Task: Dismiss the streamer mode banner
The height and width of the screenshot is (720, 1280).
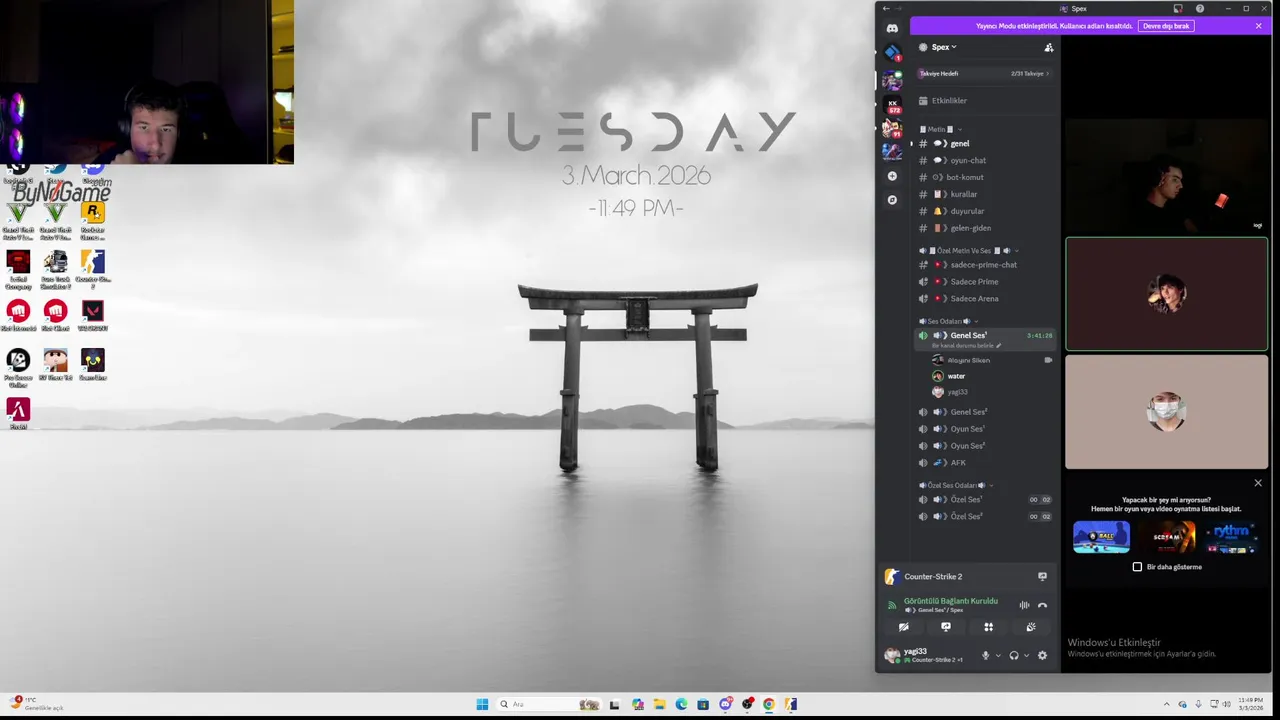Action: tap(1258, 26)
